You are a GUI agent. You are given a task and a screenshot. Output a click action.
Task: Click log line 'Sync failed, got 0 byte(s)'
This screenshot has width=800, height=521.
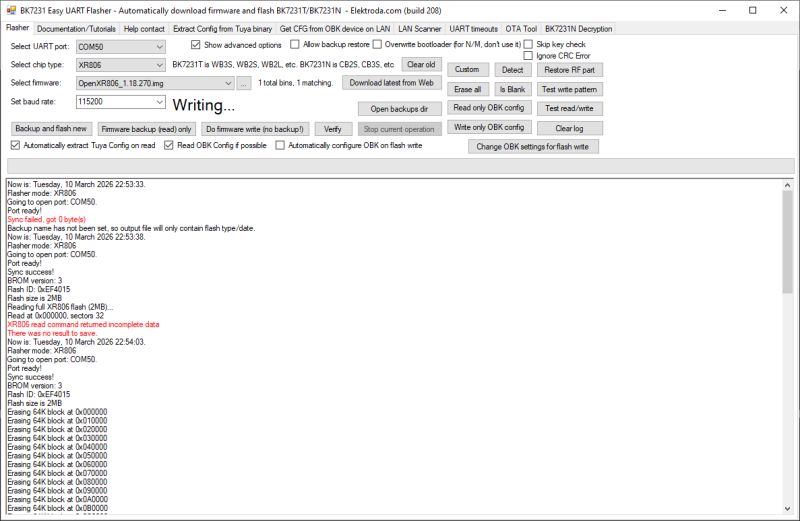pyautogui.click(x=46, y=219)
